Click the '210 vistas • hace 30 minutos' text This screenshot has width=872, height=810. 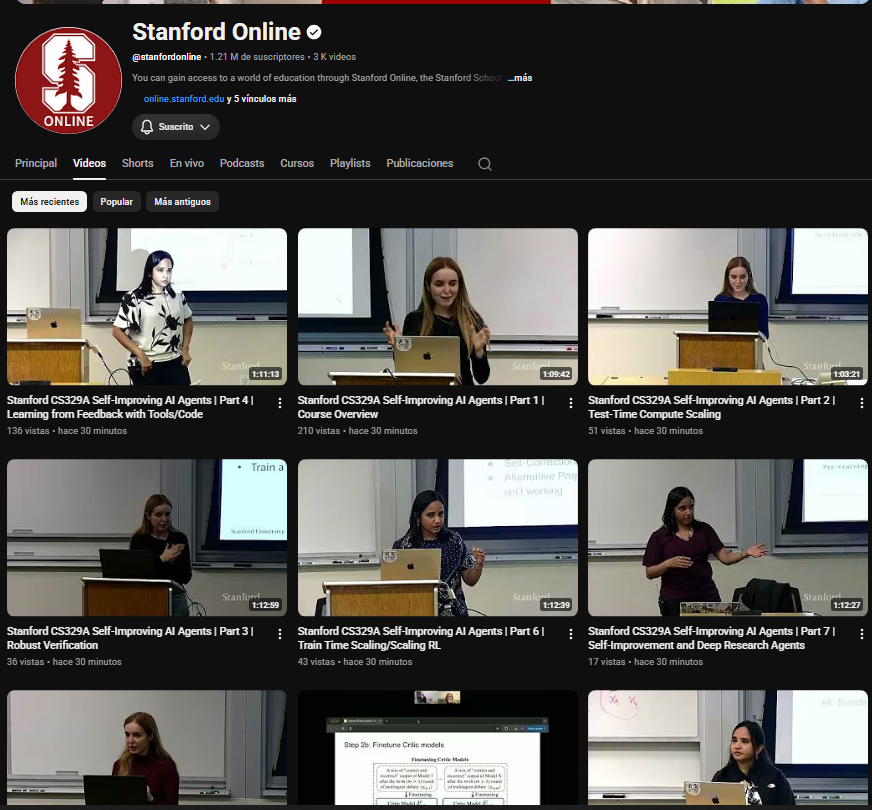click(358, 431)
